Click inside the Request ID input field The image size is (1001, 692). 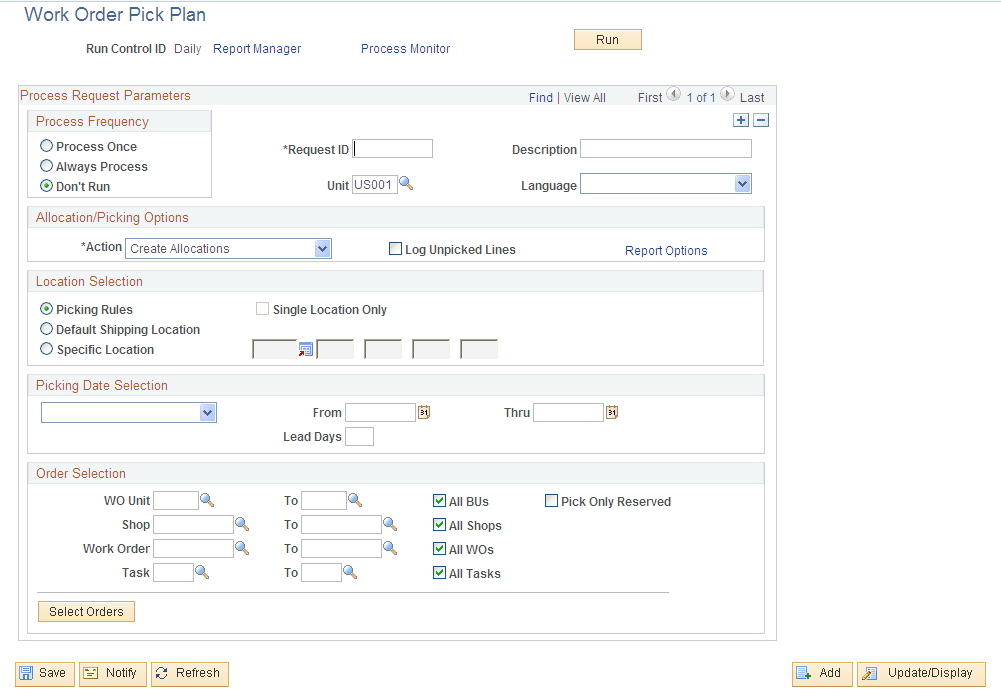pyautogui.click(x=392, y=148)
